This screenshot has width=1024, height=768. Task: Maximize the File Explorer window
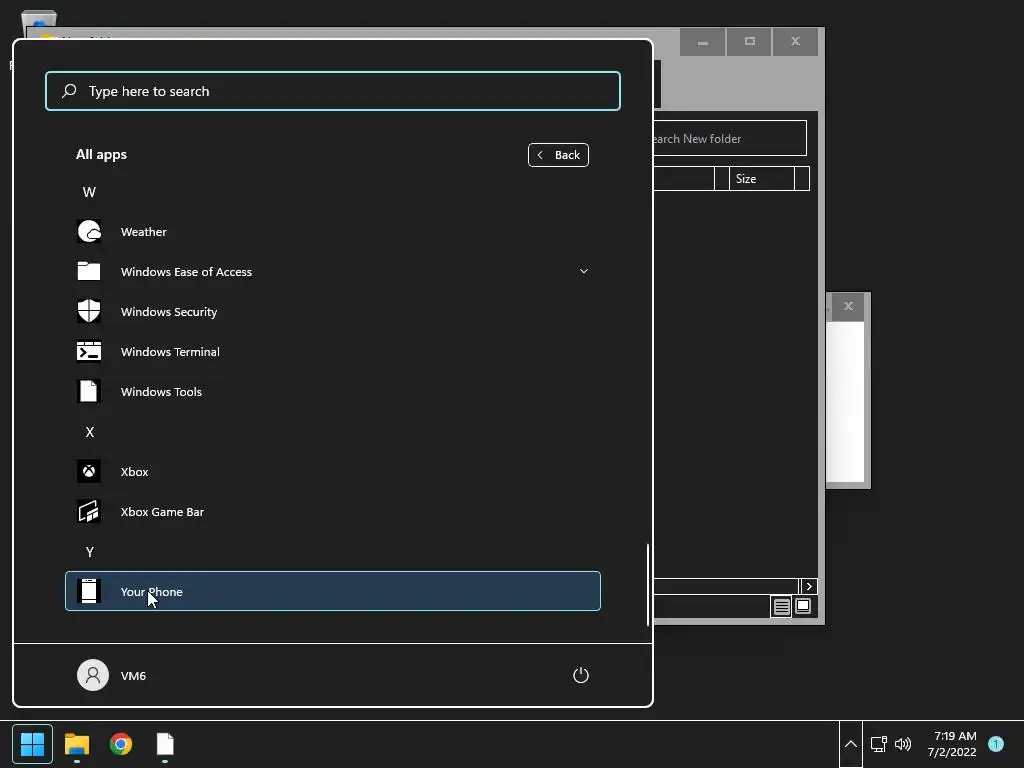point(749,41)
